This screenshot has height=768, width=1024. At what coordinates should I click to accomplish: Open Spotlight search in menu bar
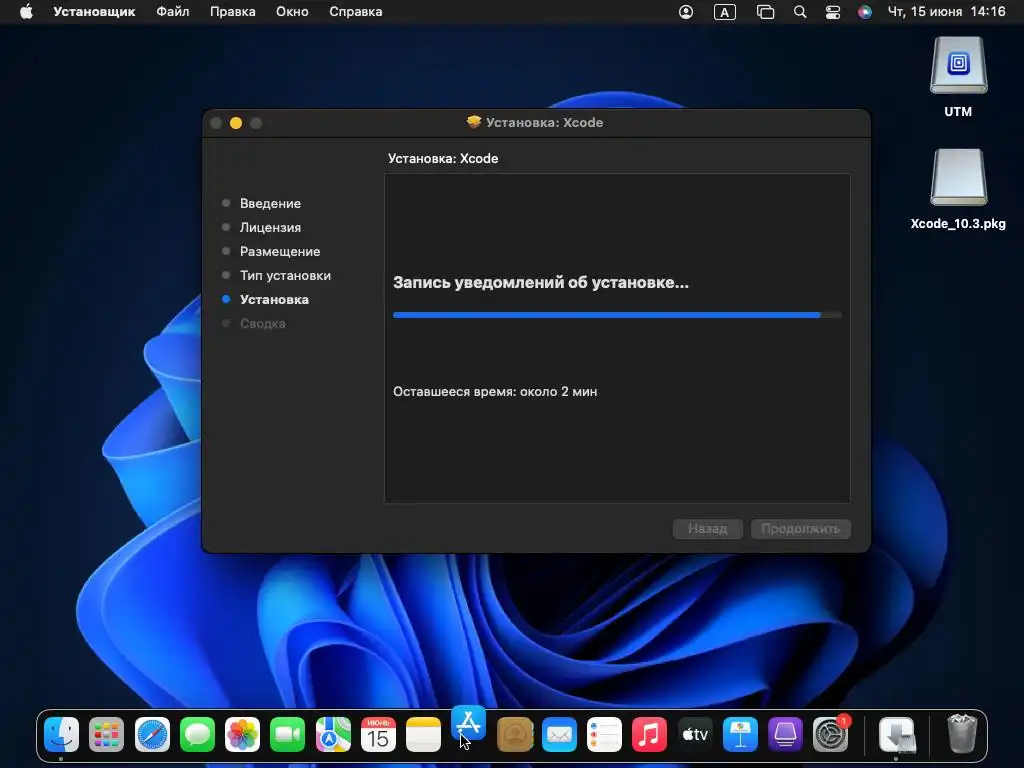[x=799, y=12]
